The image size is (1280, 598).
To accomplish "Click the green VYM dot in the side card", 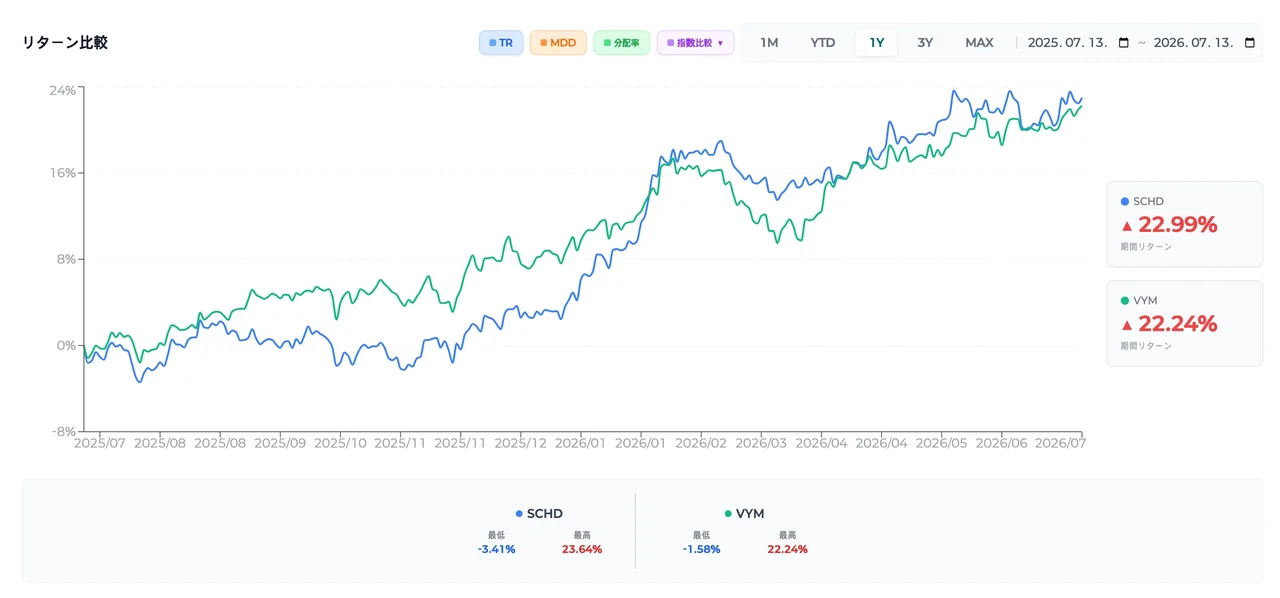I will pyautogui.click(x=1125, y=300).
